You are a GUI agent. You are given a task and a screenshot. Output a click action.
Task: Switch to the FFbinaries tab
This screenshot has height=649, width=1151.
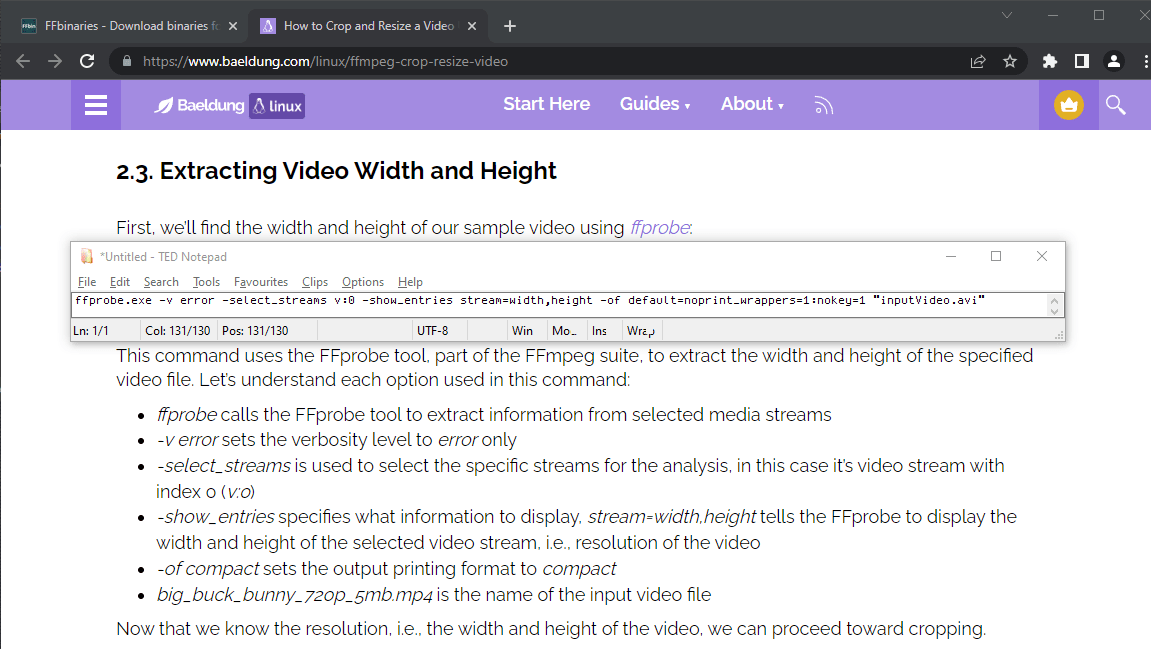point(120,26)
